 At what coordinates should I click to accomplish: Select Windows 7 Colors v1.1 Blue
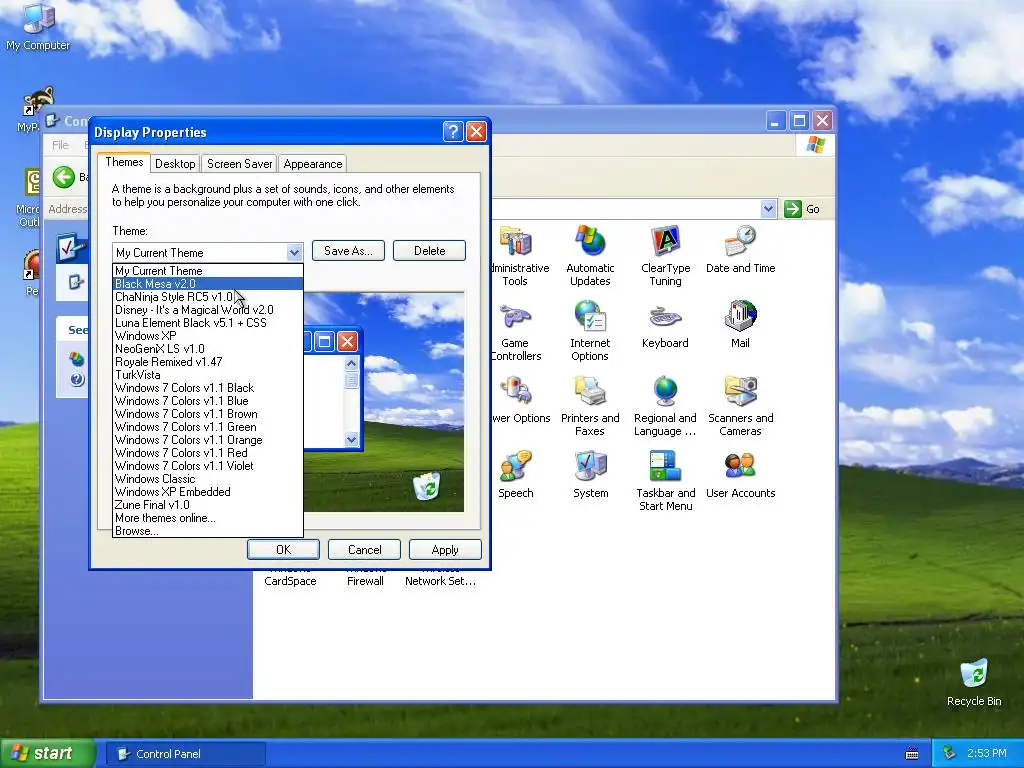tap(208, 401)
